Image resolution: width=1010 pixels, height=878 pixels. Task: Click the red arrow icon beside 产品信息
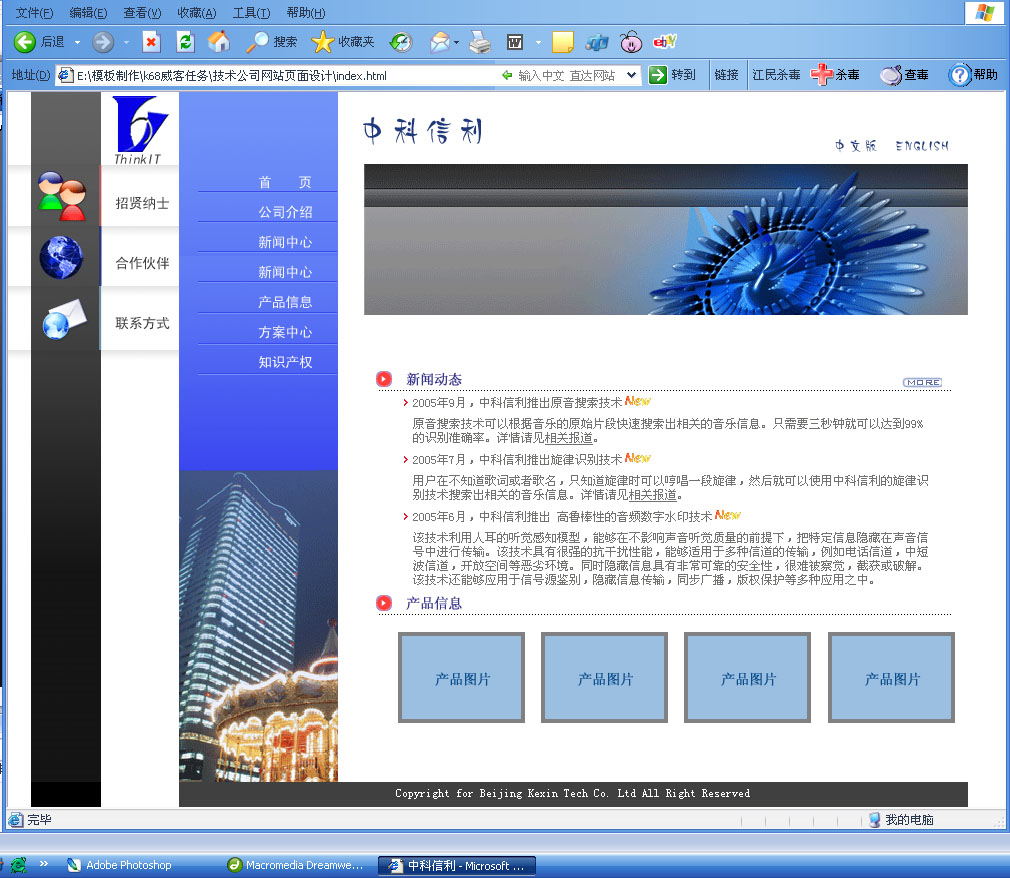point(384,603)
